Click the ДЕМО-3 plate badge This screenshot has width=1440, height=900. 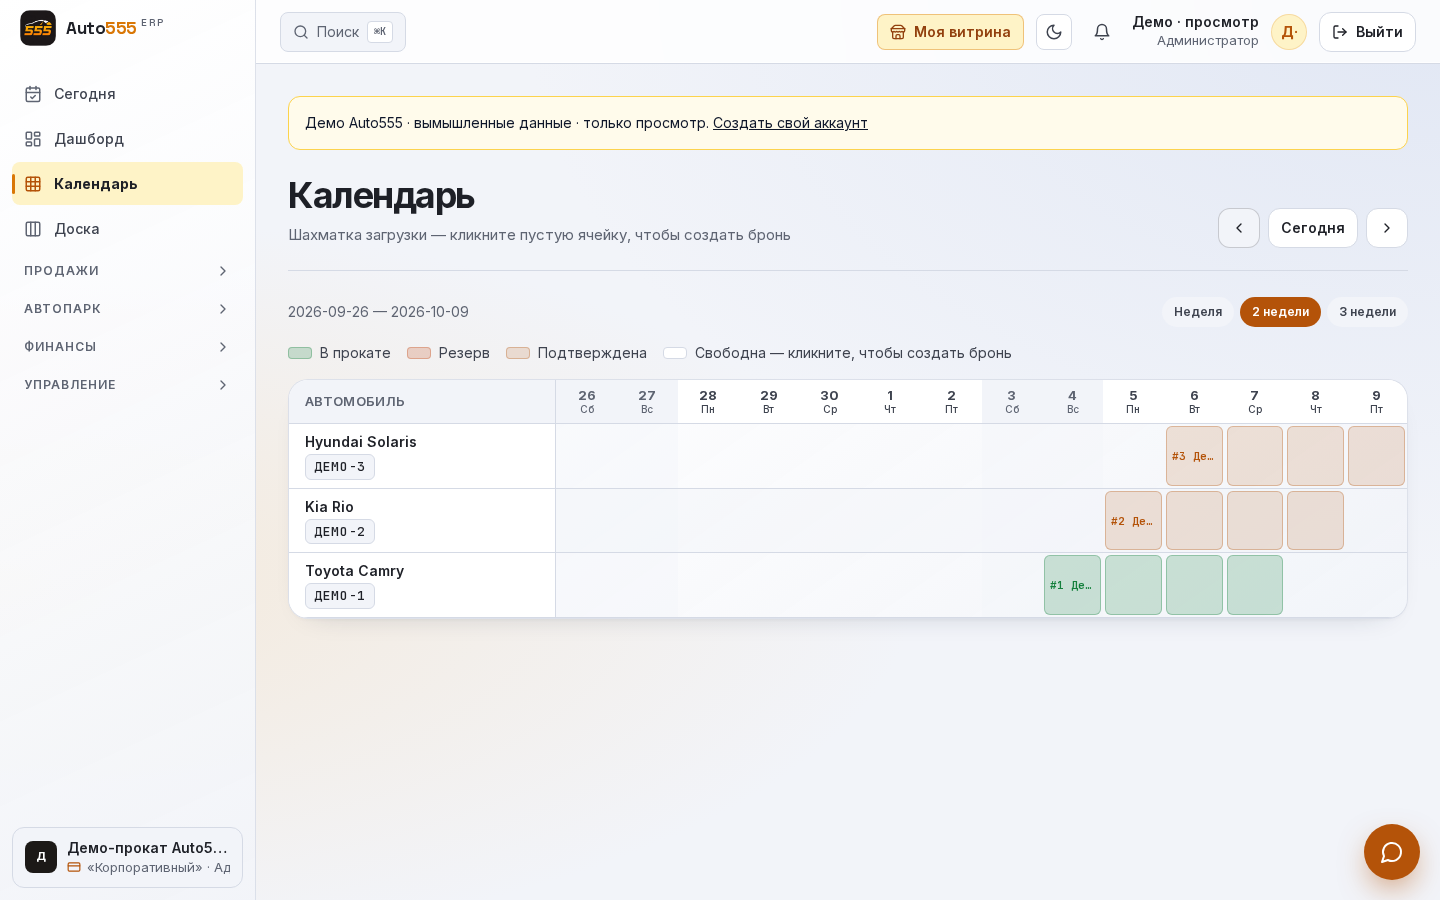340,467
